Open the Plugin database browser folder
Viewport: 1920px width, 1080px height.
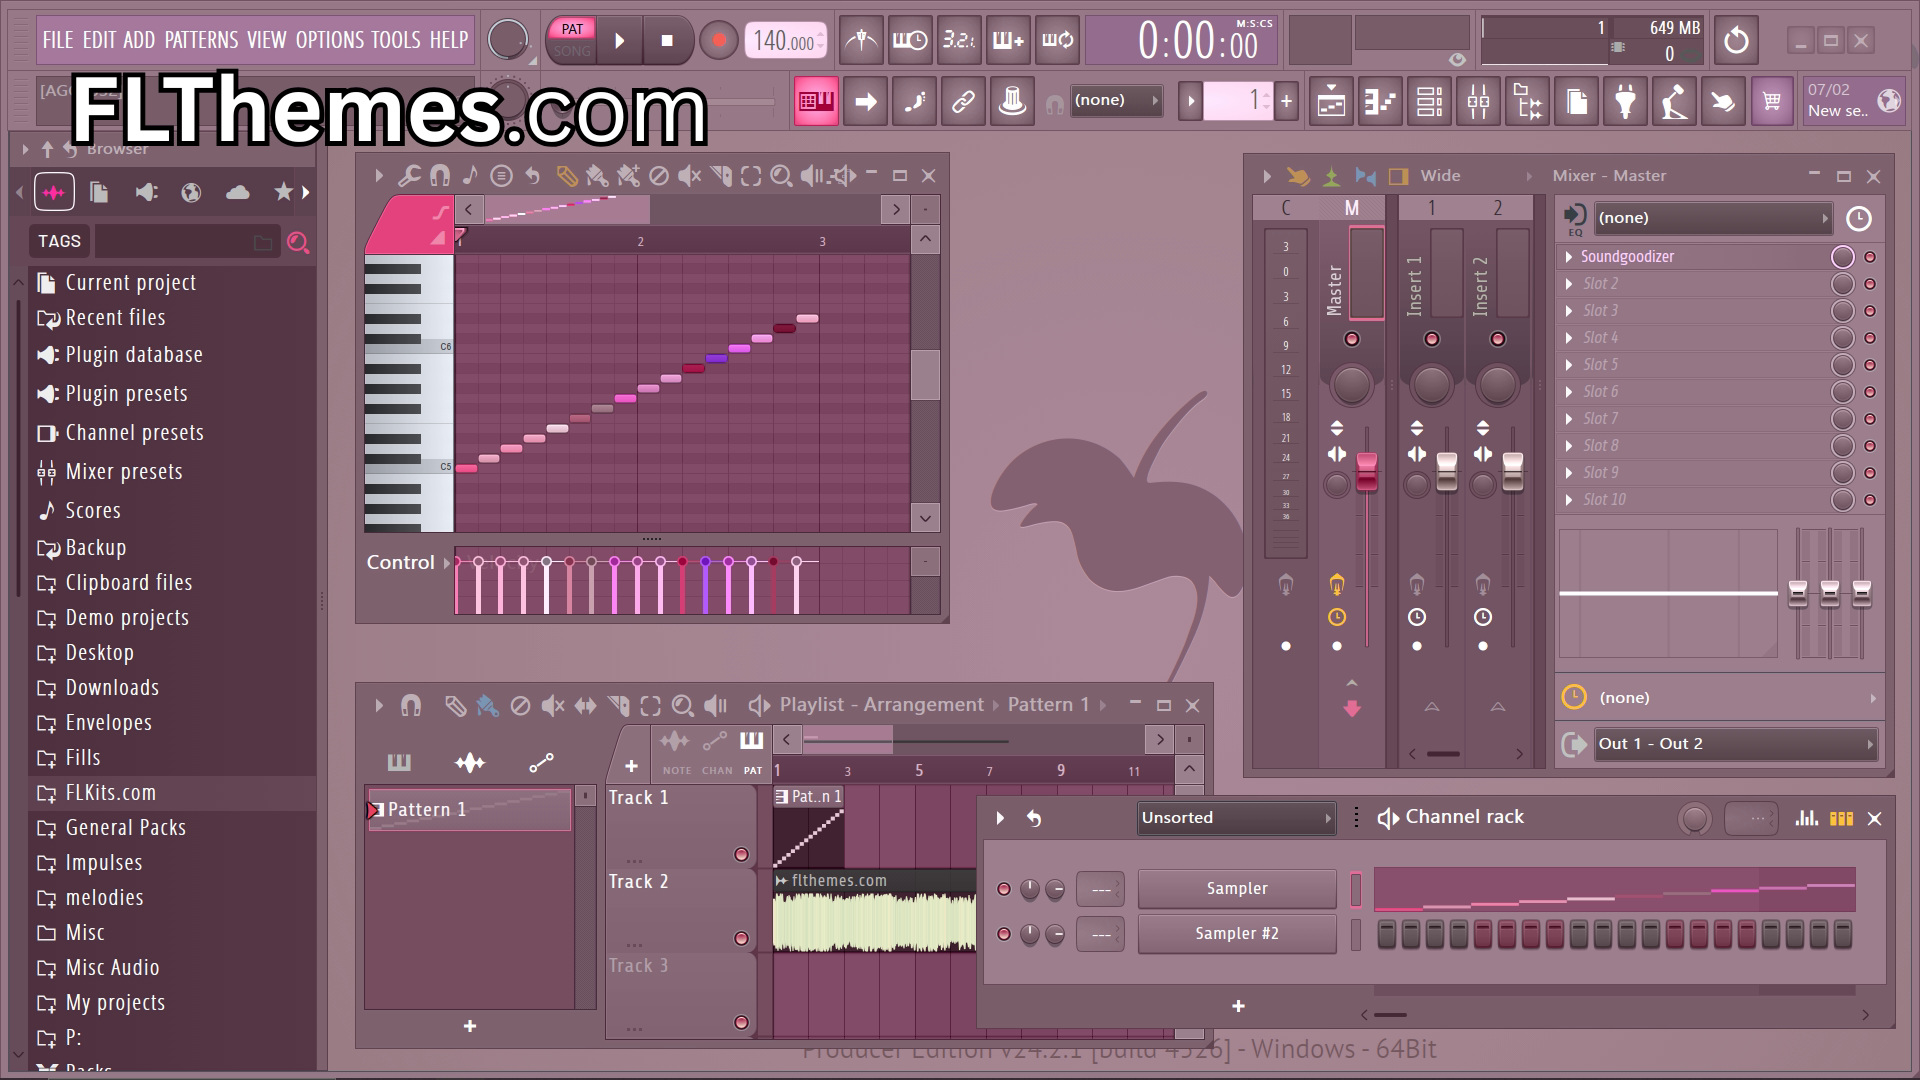[173, 355]
